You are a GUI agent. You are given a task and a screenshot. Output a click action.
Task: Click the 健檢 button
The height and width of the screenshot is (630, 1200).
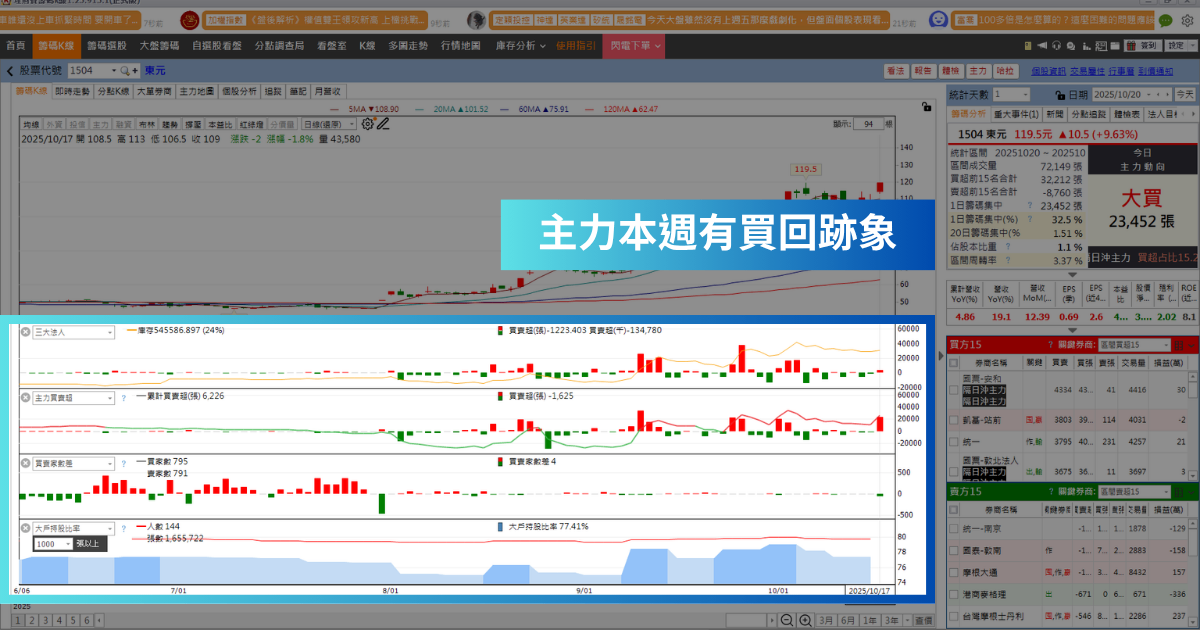click(x=950, y=71)
